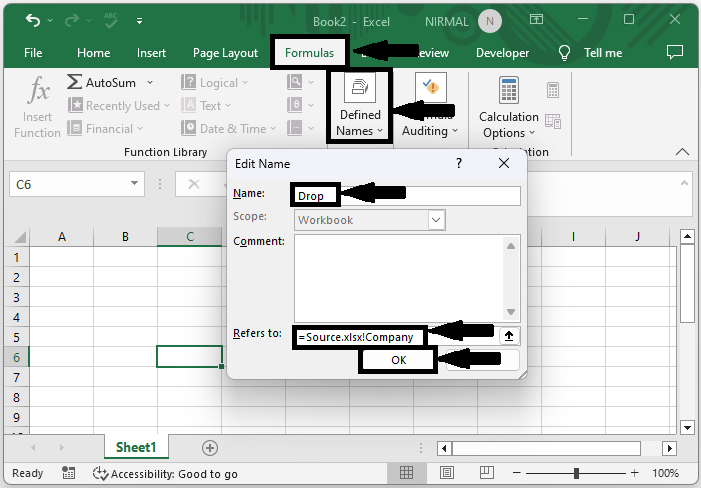Open the Defined Names group button
Screen dimensions: 701x488
click(360, 106)
